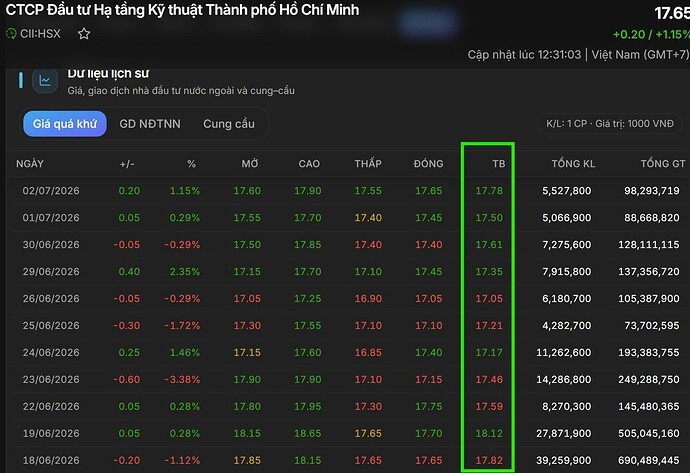Select the Giá quá khứ tab
Screen dimensions: 690x473
pyautogui.click(x=65, y=124)
